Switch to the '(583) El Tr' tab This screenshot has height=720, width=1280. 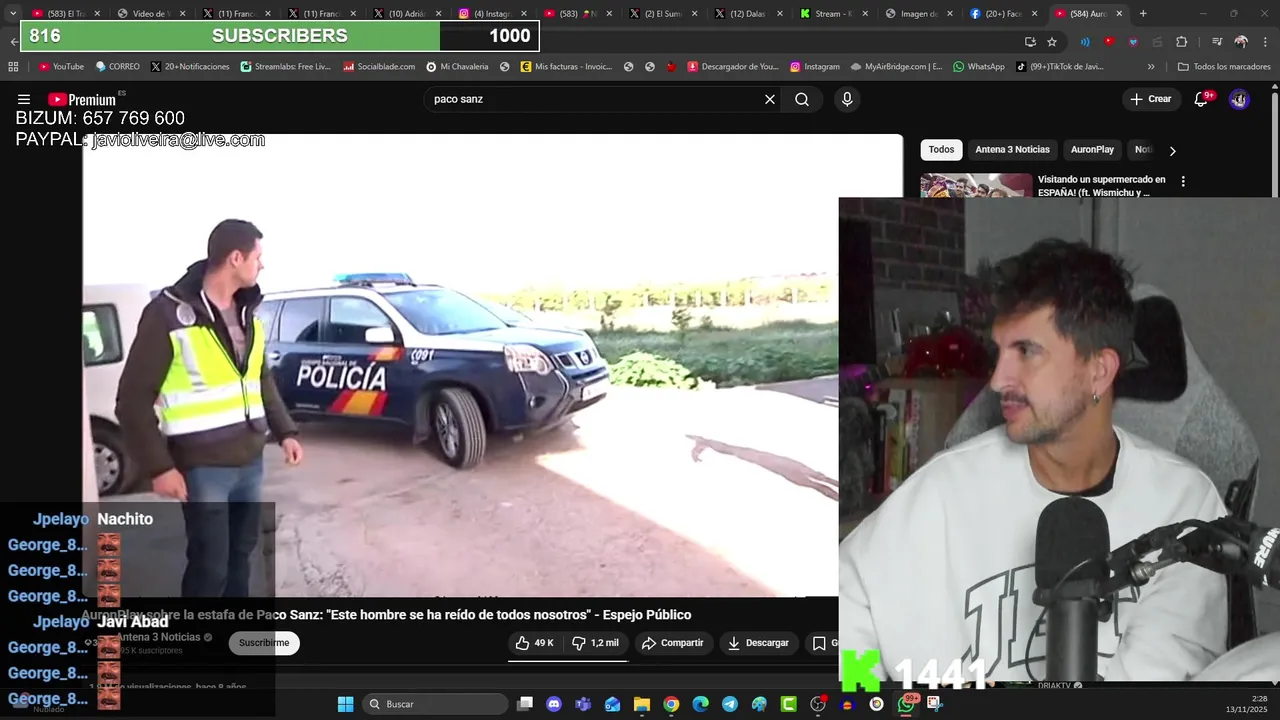pos(66,14)
